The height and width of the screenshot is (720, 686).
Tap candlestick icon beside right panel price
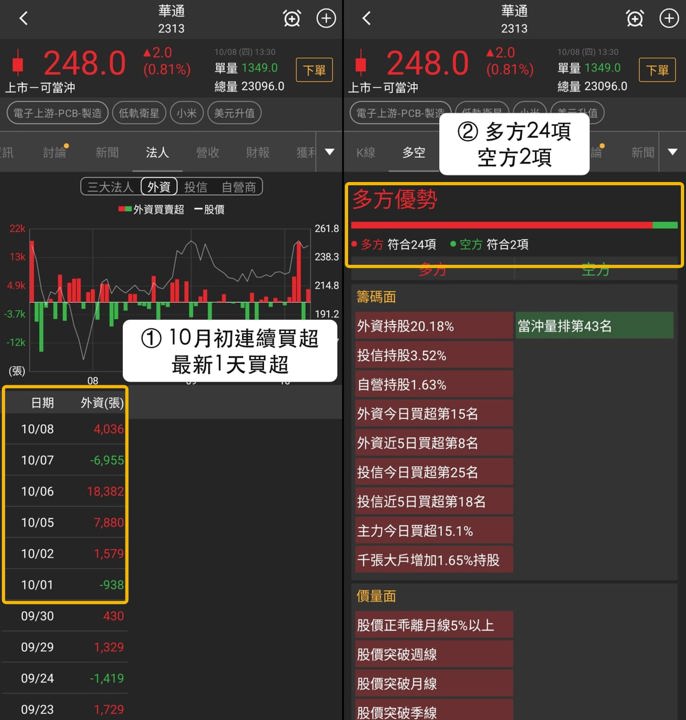(361, 62)
